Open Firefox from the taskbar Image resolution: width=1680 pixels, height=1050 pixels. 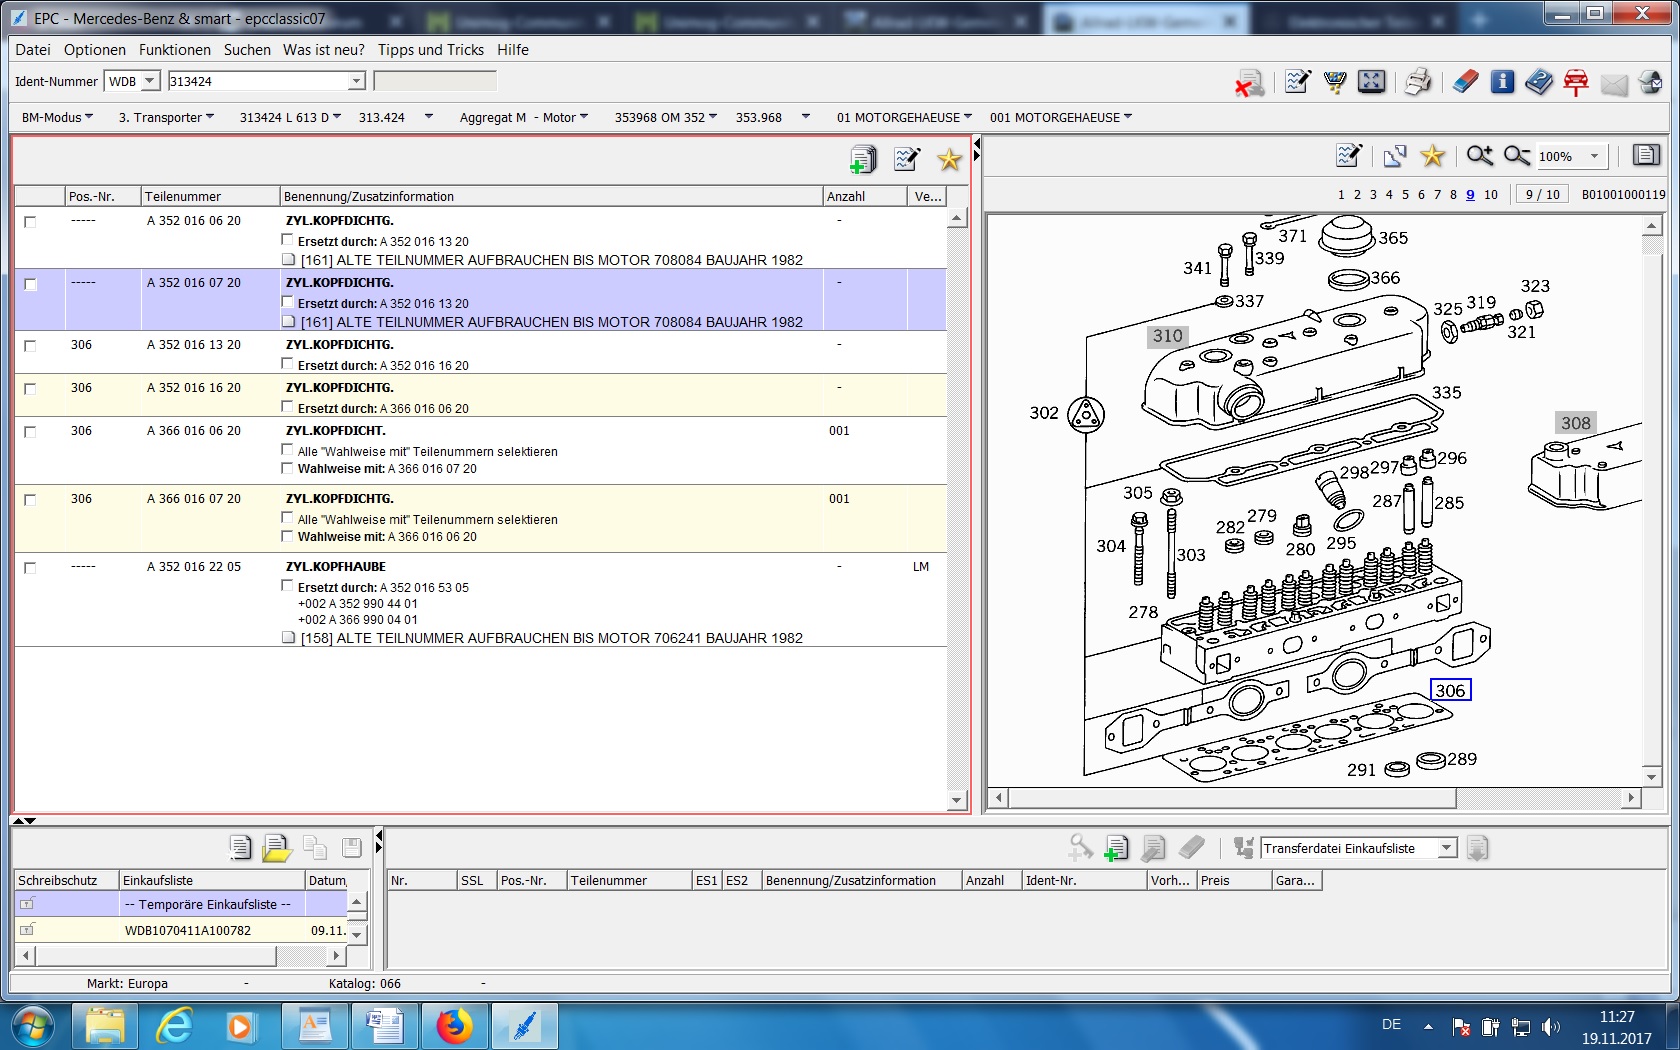(x=455, y=1026)
